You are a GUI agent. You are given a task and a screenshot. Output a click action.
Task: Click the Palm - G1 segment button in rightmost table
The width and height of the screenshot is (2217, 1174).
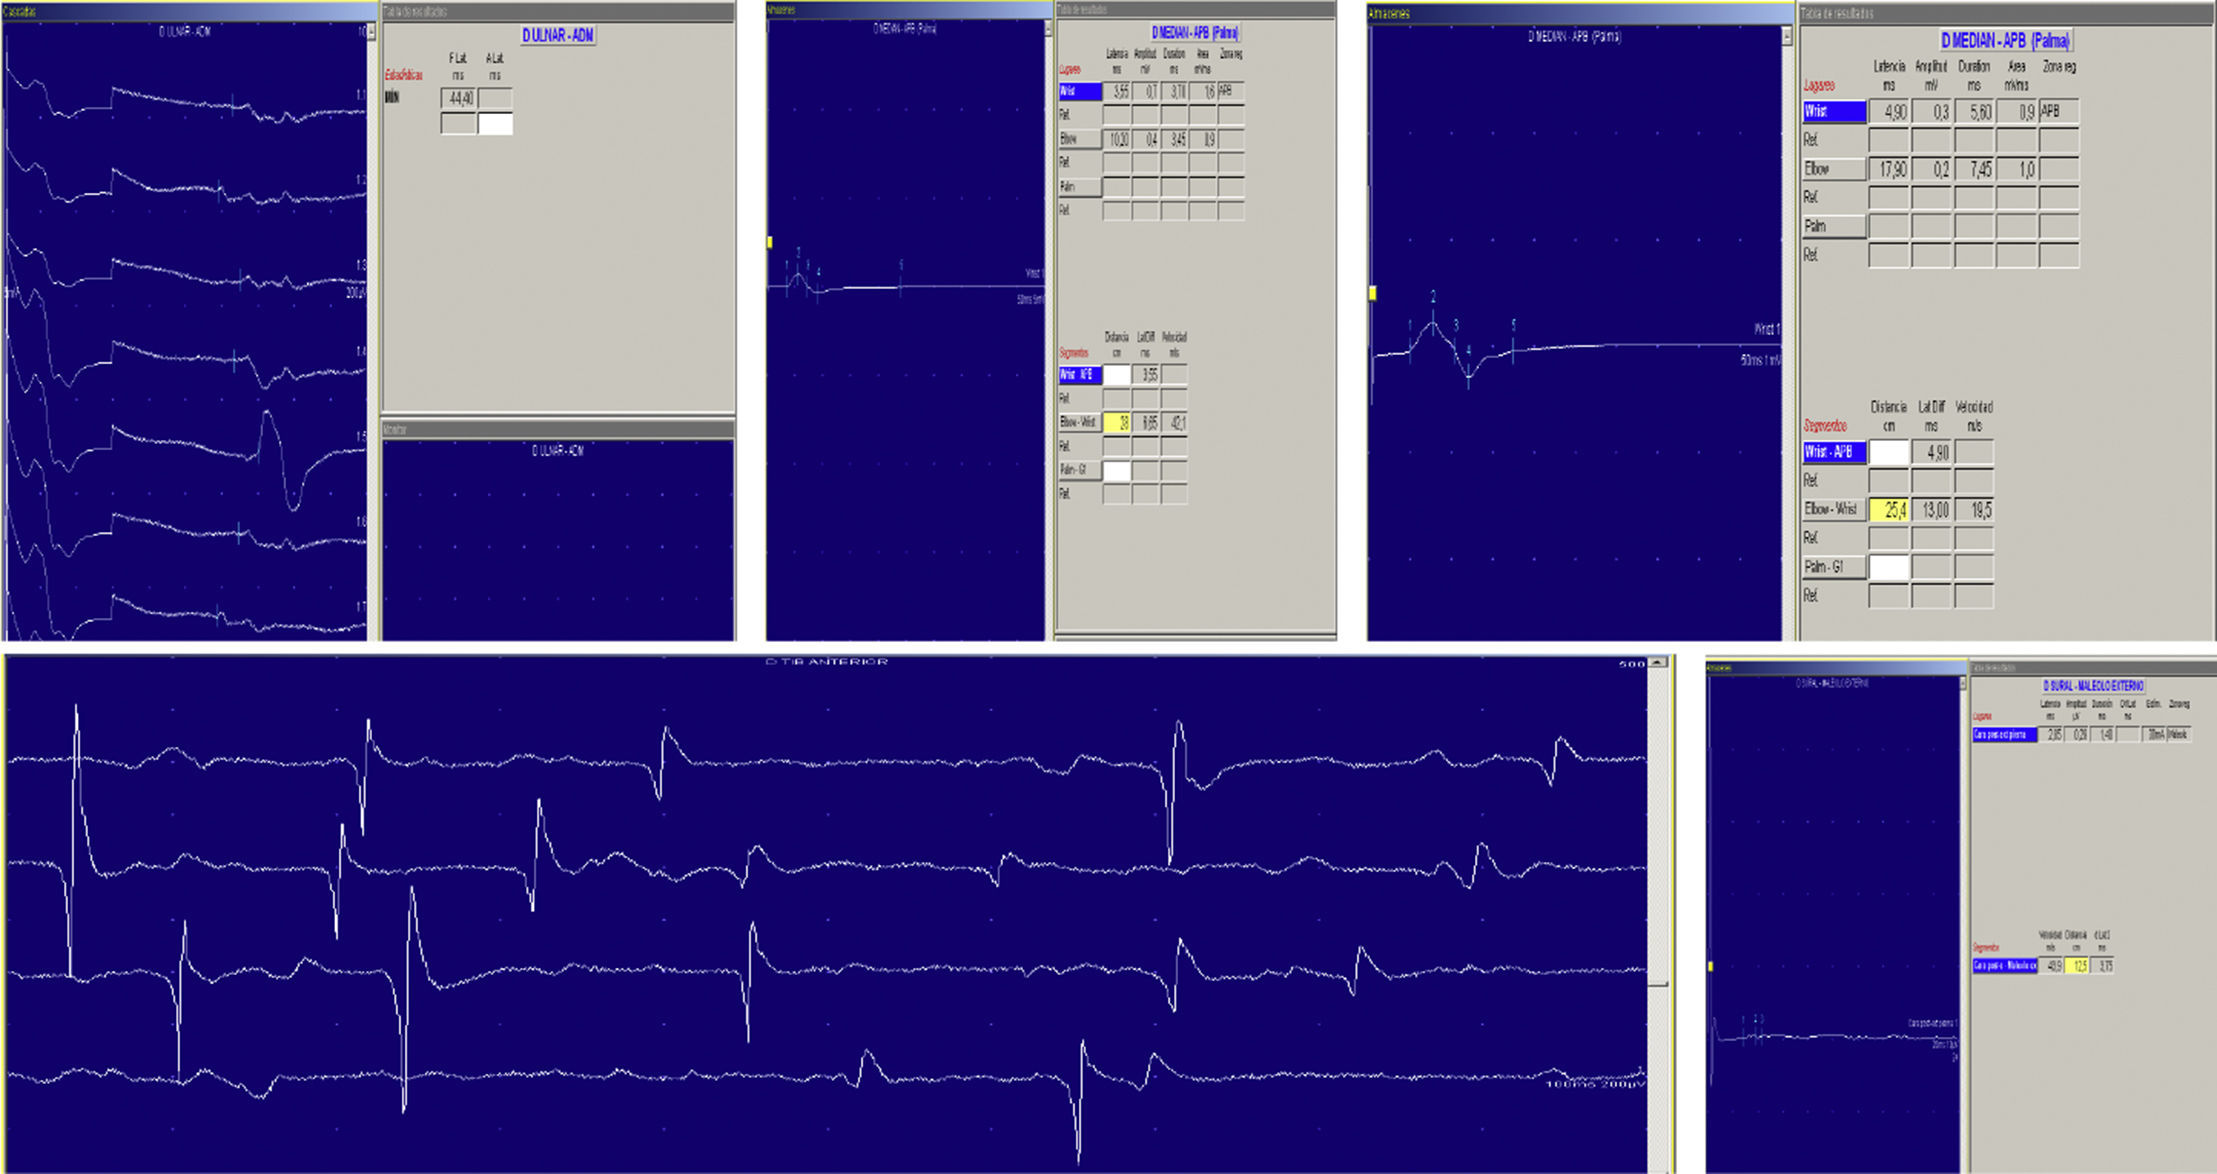click(1834, 567)
